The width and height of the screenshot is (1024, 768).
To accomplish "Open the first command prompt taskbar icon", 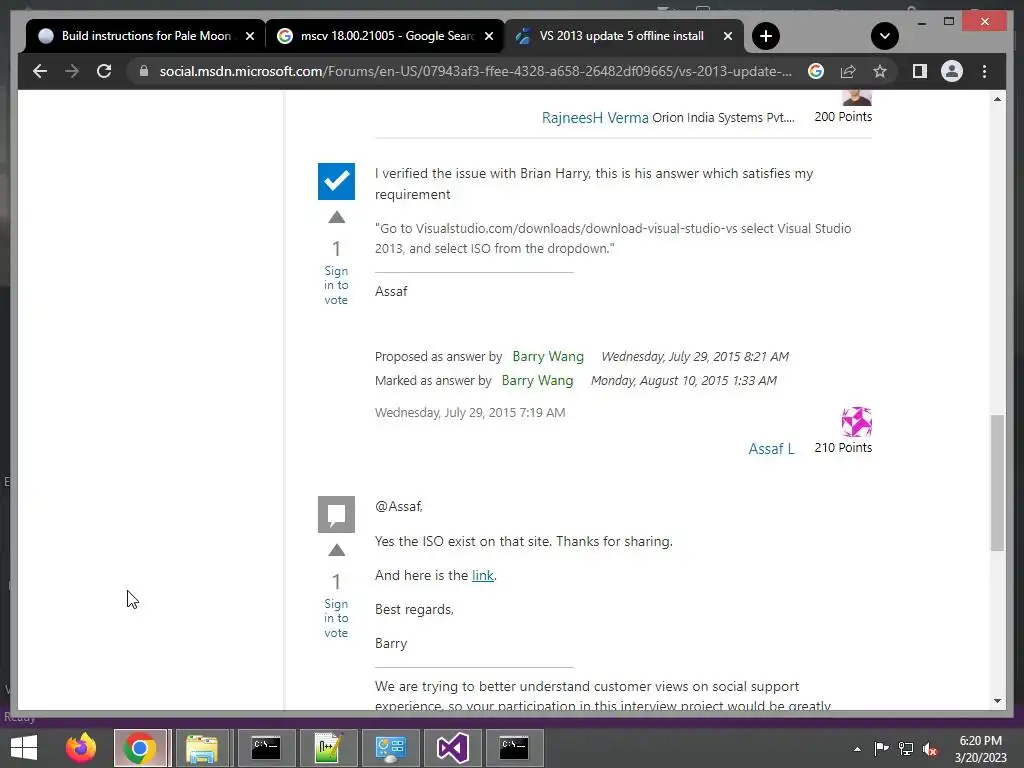I will [x=266, y=748].
